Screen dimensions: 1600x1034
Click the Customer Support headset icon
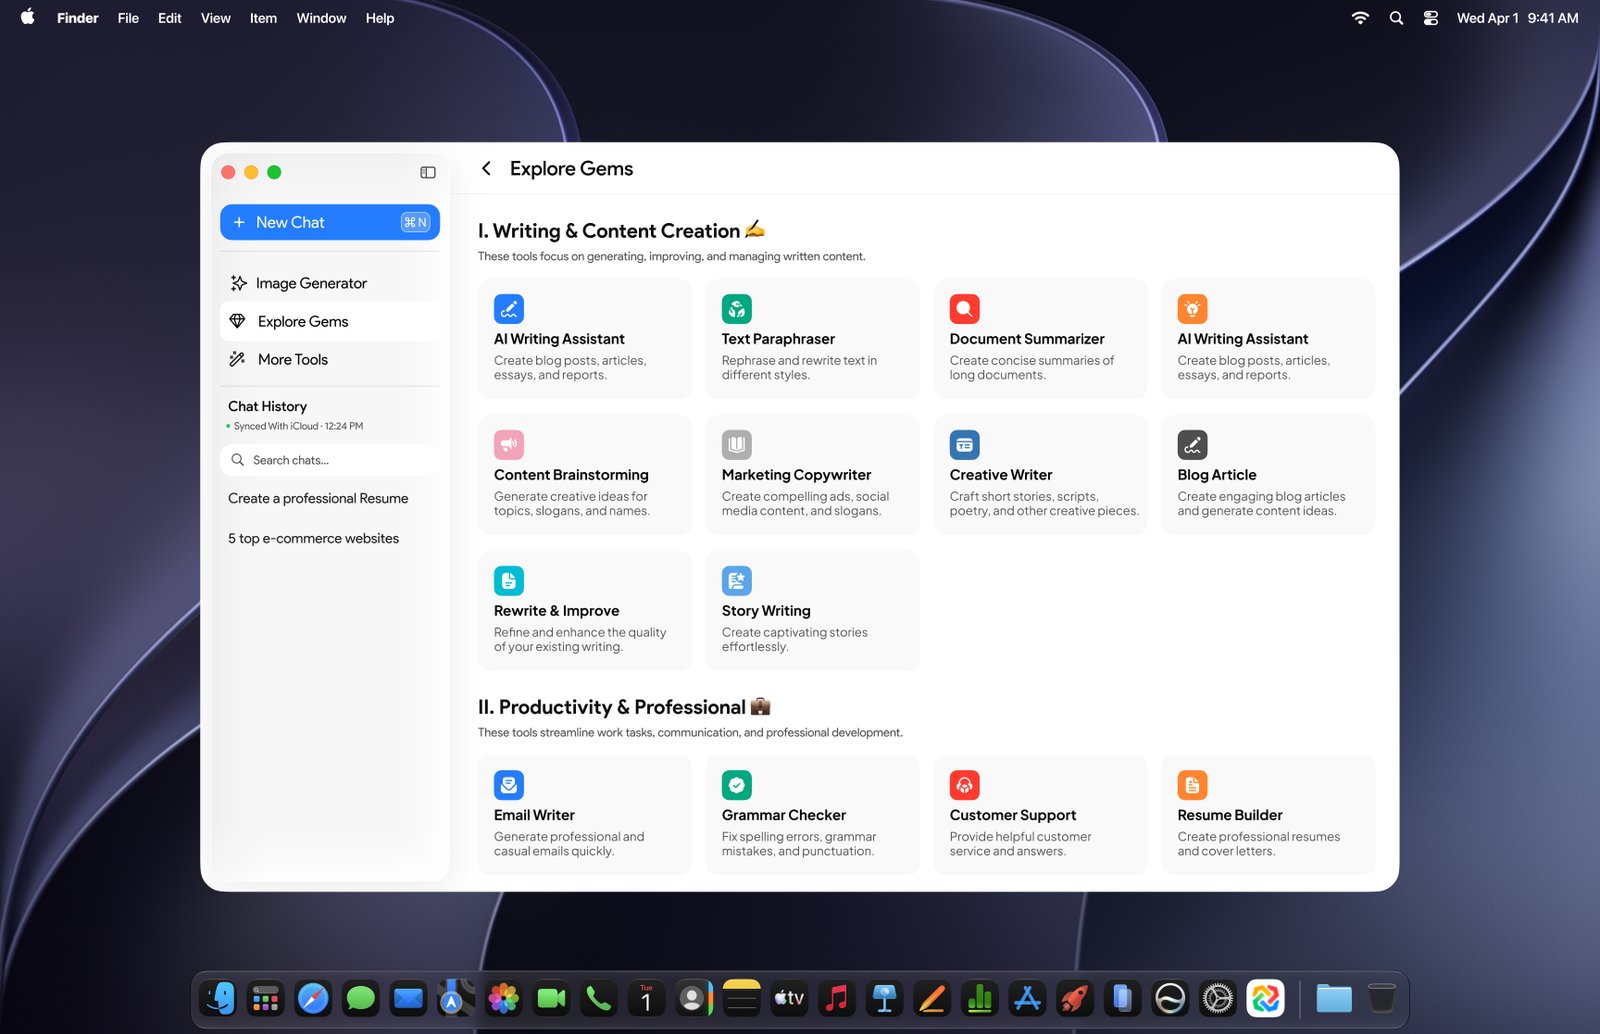coord(965,785)
